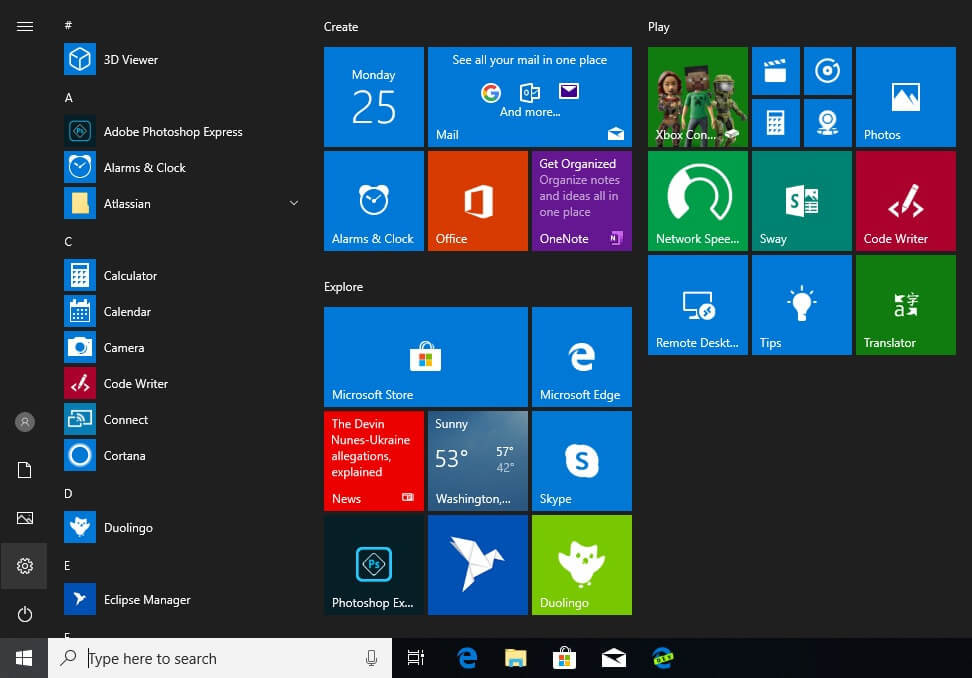Open Settings from the left rail
This screenshot has width=972, height=678.
[x=25, y=567]
